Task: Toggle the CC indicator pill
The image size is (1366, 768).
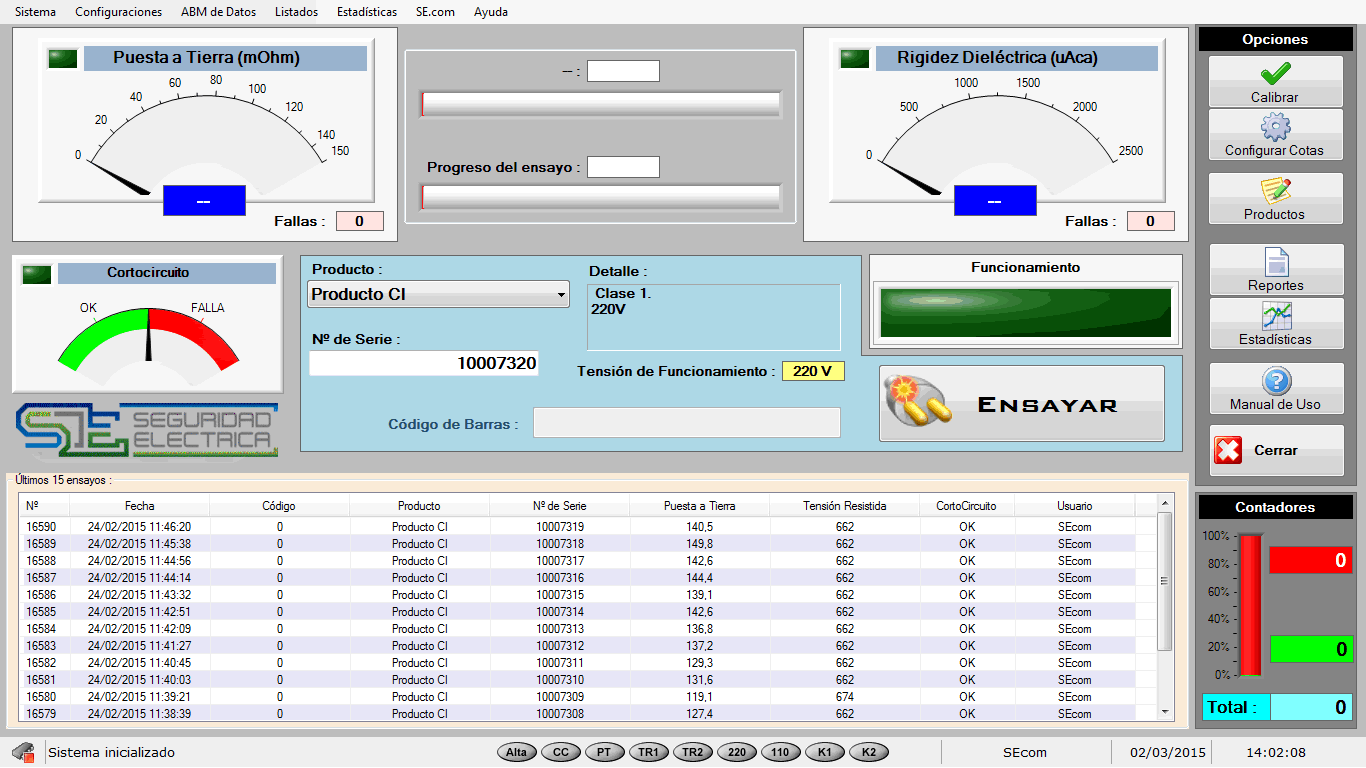Action: tap(560, 752)
